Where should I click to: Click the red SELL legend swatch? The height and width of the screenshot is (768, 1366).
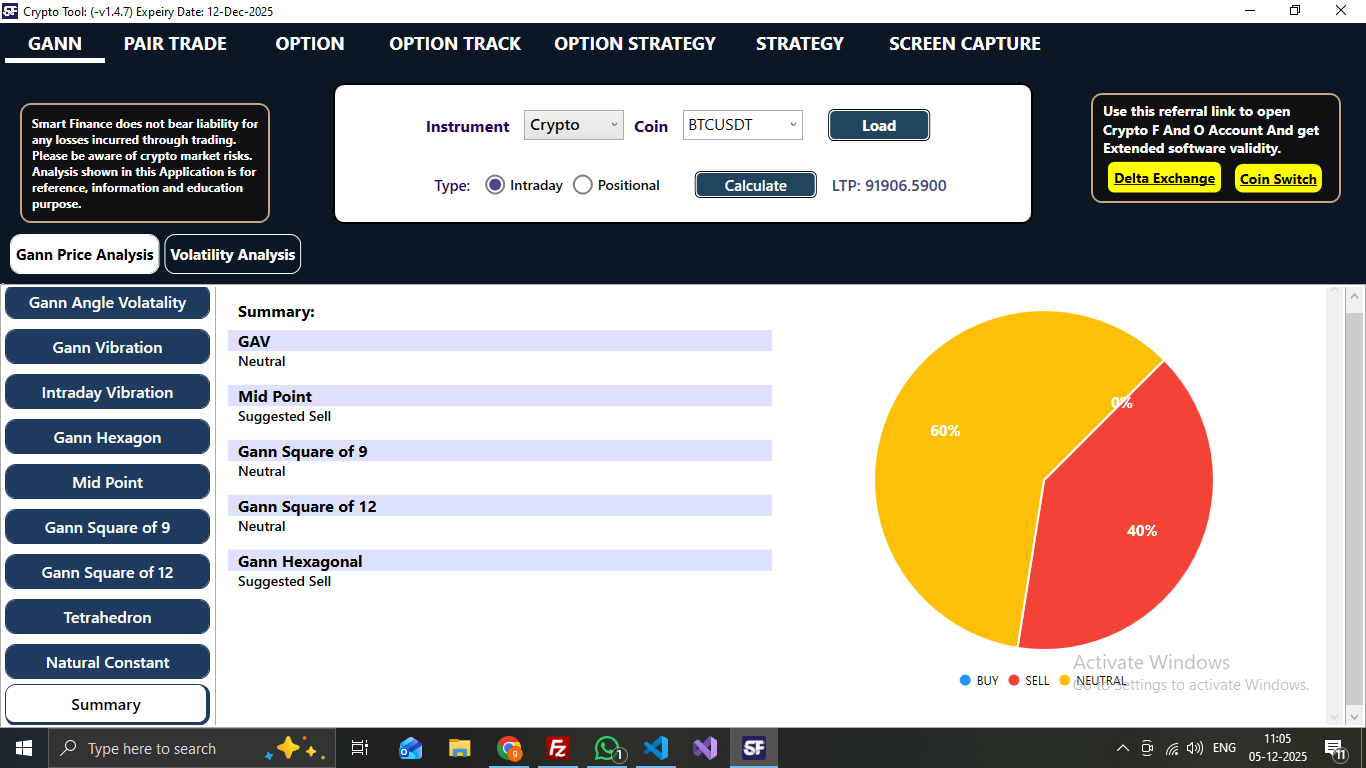[x=1013, y=680]
